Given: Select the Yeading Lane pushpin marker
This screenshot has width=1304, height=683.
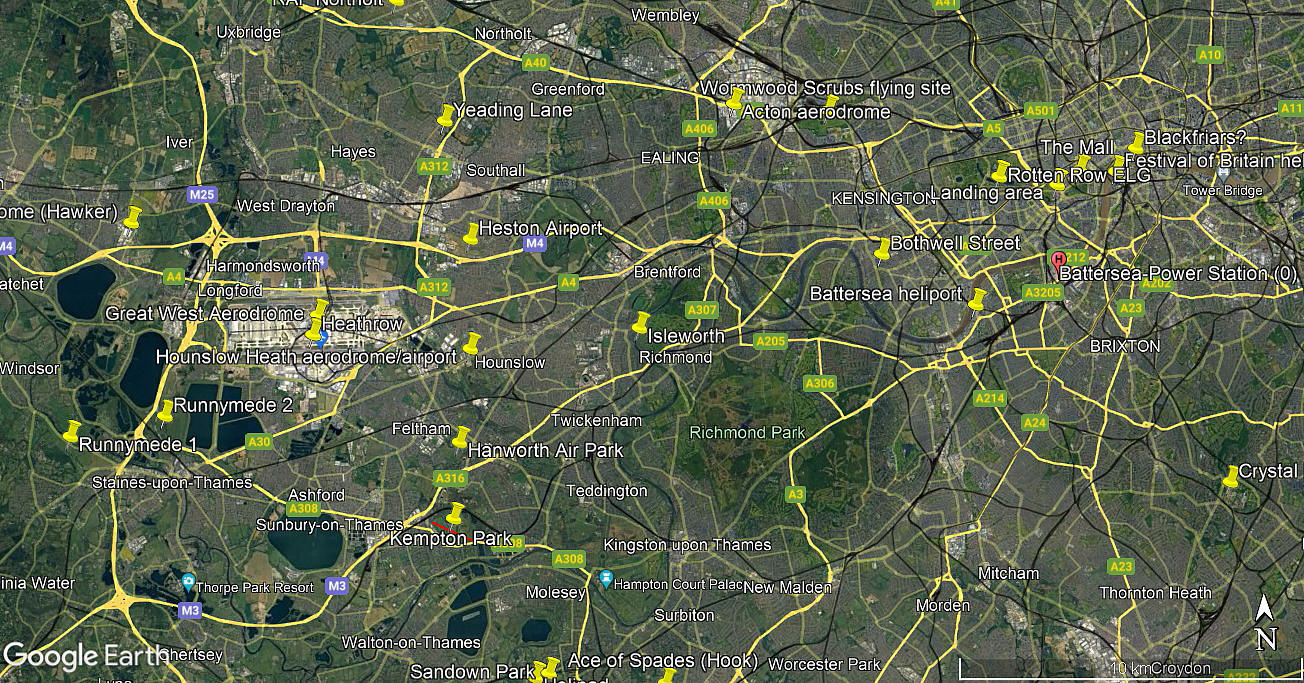Looking at the screenshot, I should point(446,116).
